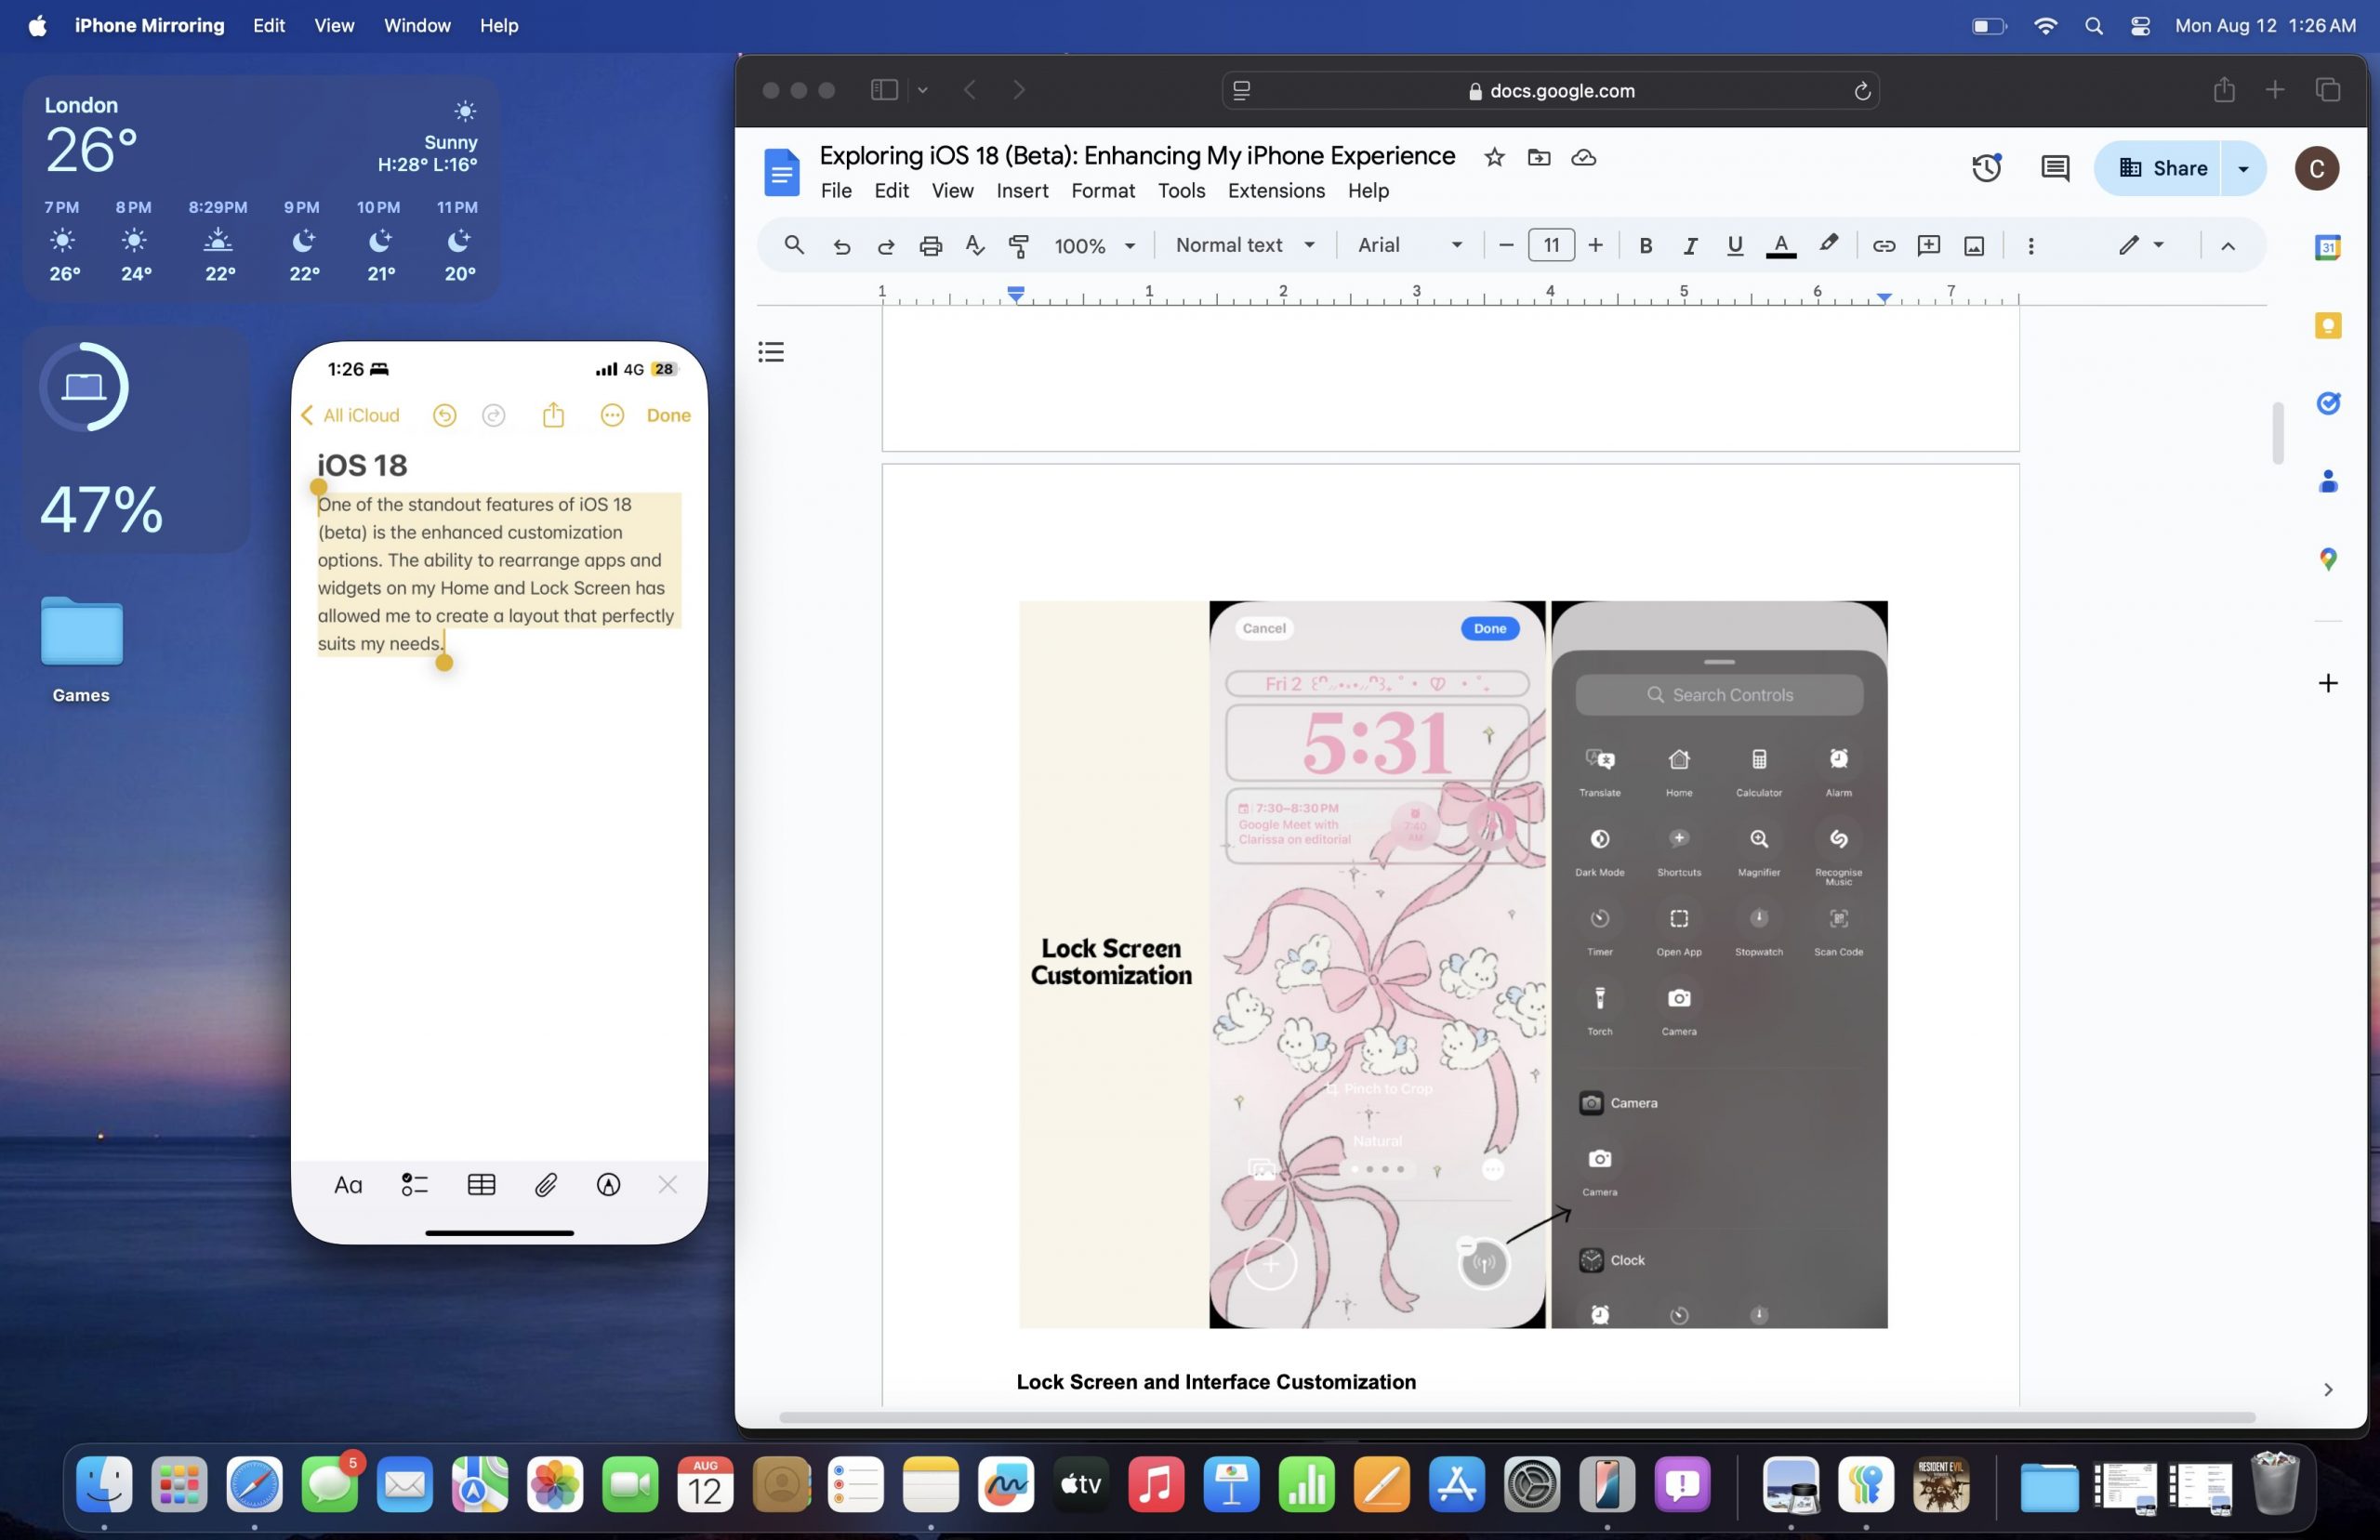Open Google Tasks in side panel
The image size is (2380, 1540).
[x=2327, y=403]
